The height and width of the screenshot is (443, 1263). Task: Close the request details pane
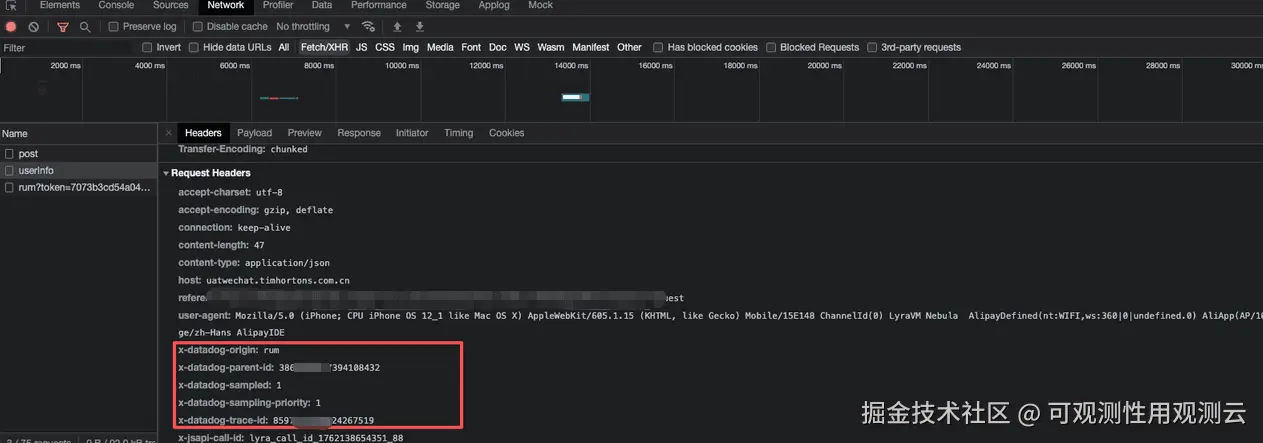168,133
